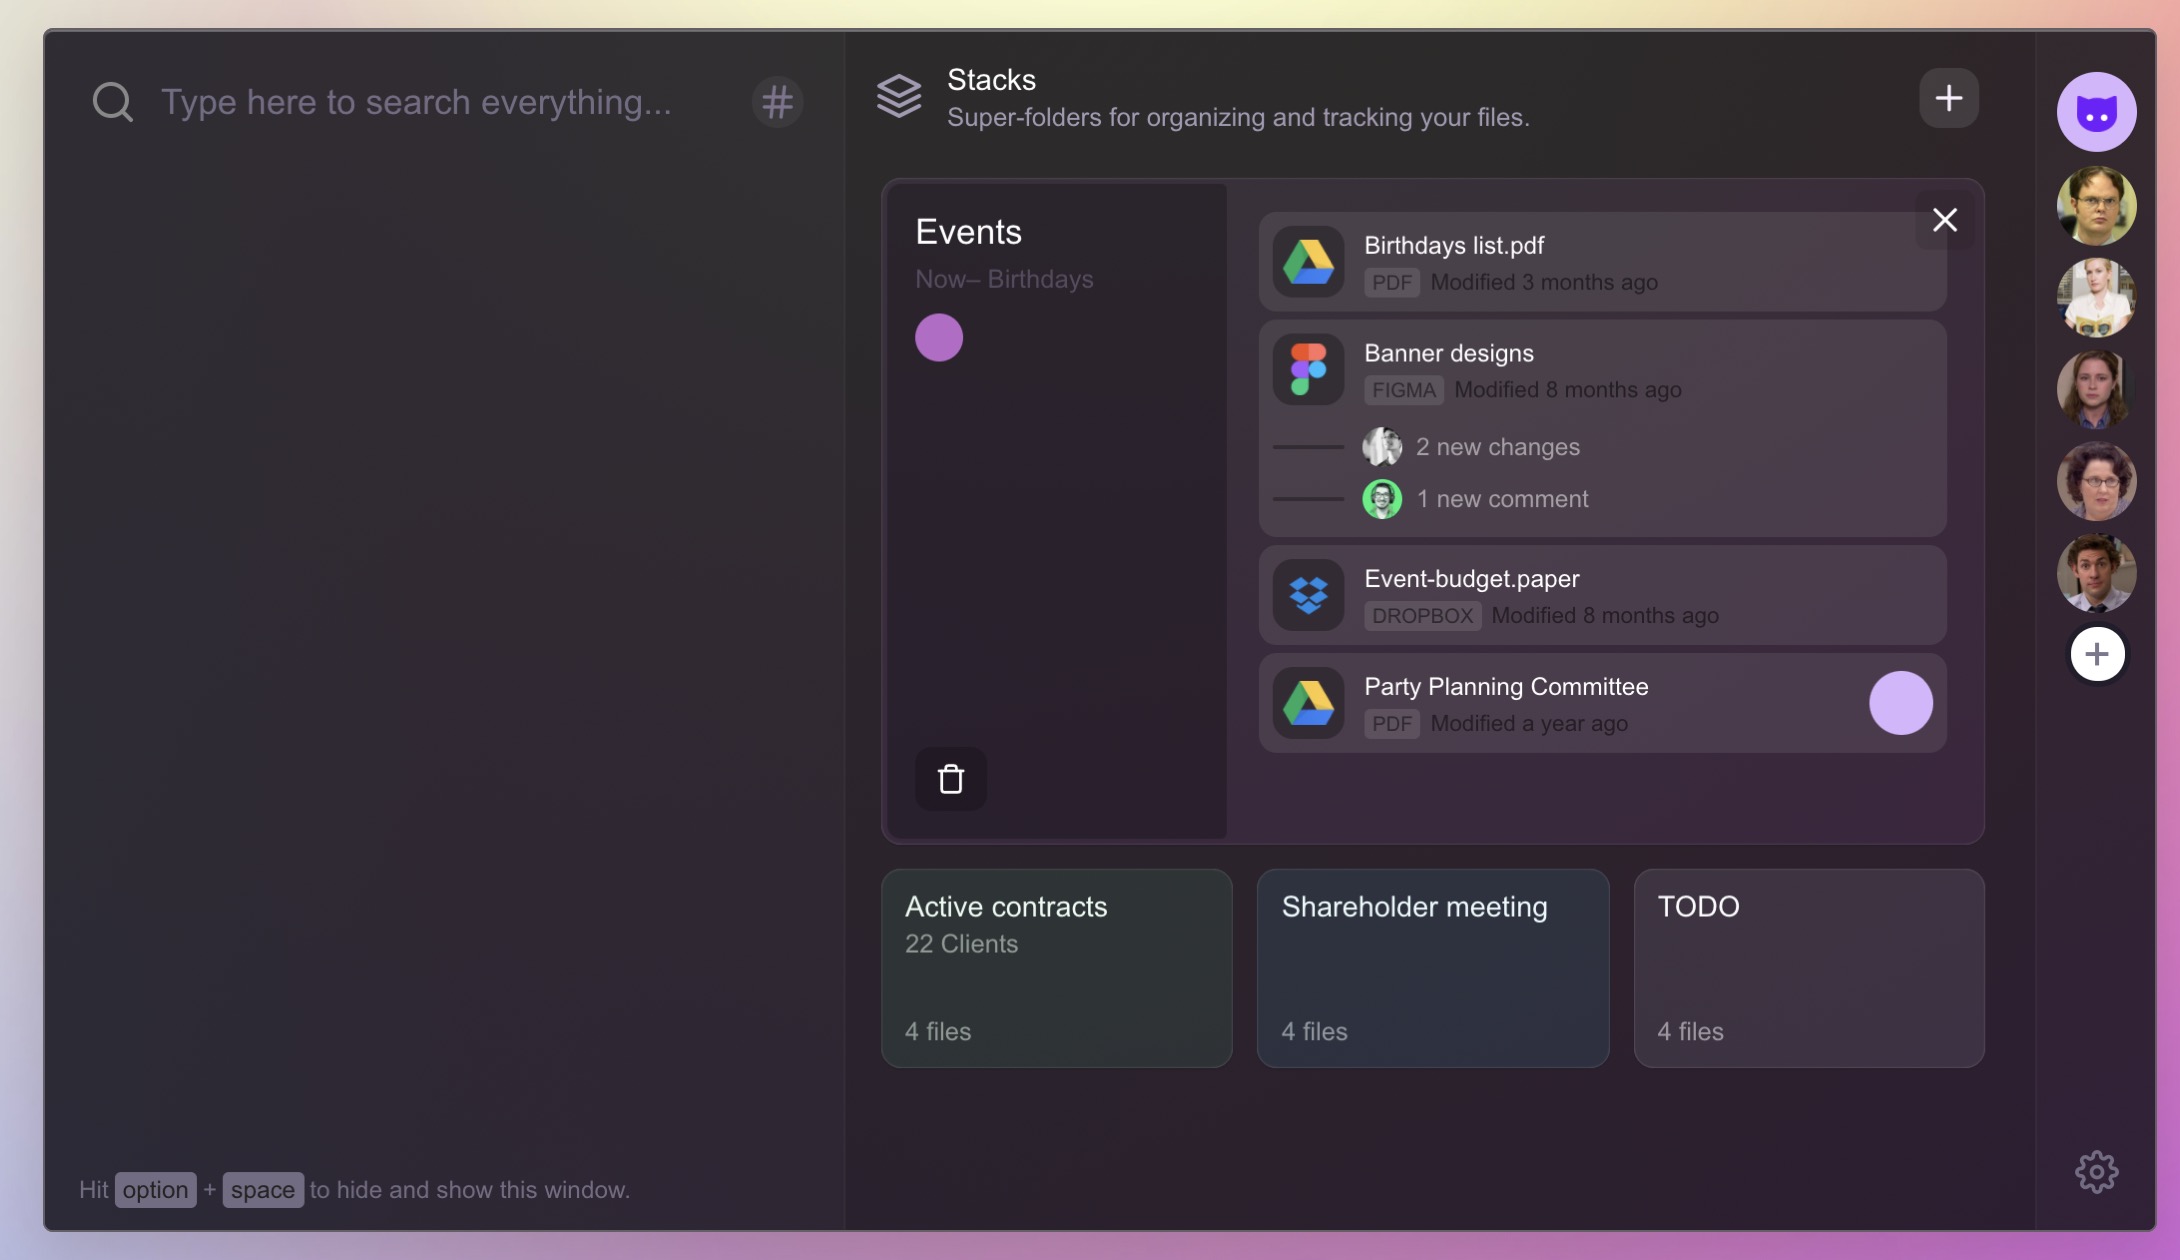Screen dimensions: 2180x1260
Task: Open the Figma icon for Banner designs
Action: coord(1308,369)
